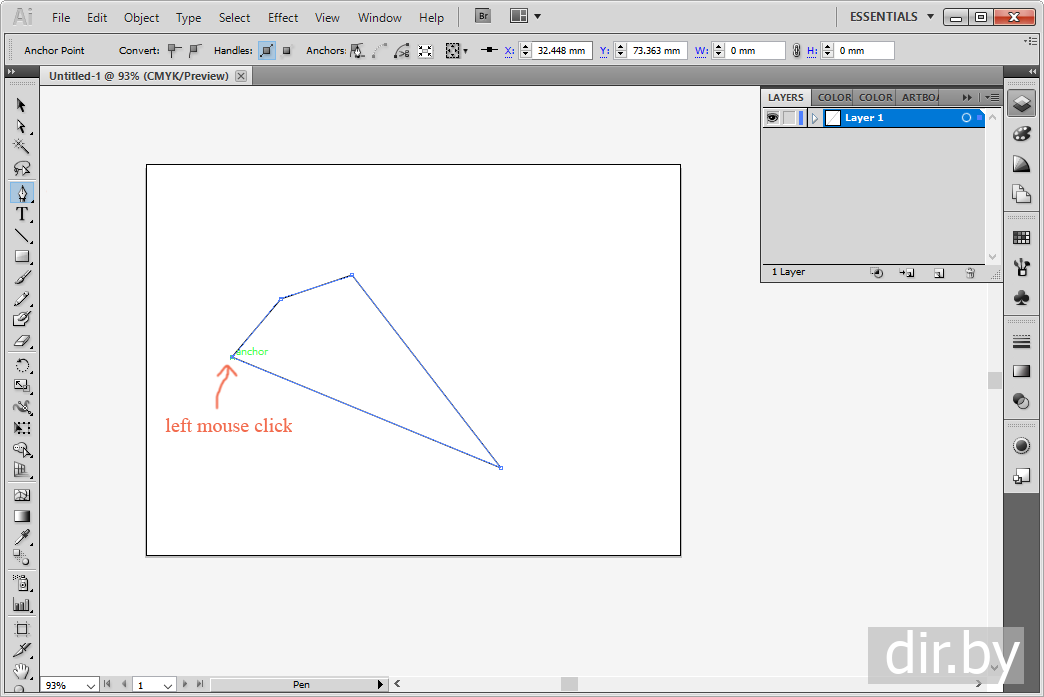Close the Untitled-1 document tab
This screenshot has height=697, width=1044.
click(240, 76)
